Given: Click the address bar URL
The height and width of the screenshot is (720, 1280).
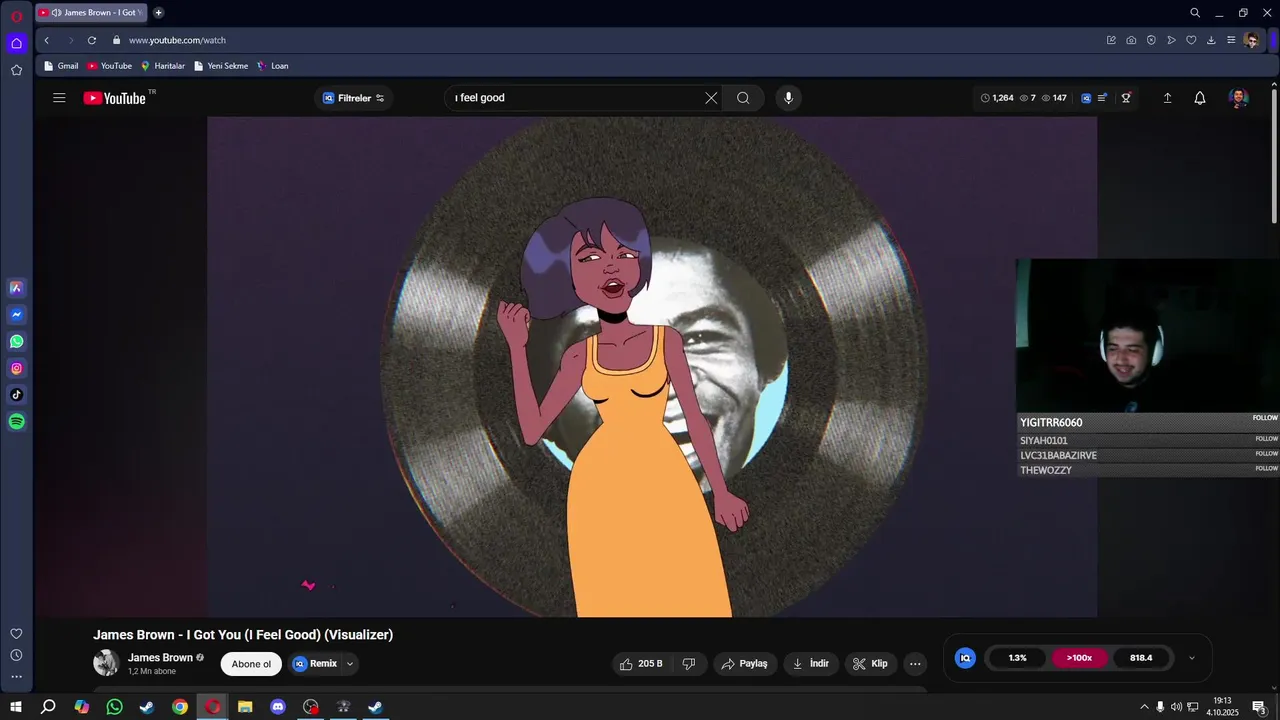Looking at the screenshot, I should (x=177, y=40).
